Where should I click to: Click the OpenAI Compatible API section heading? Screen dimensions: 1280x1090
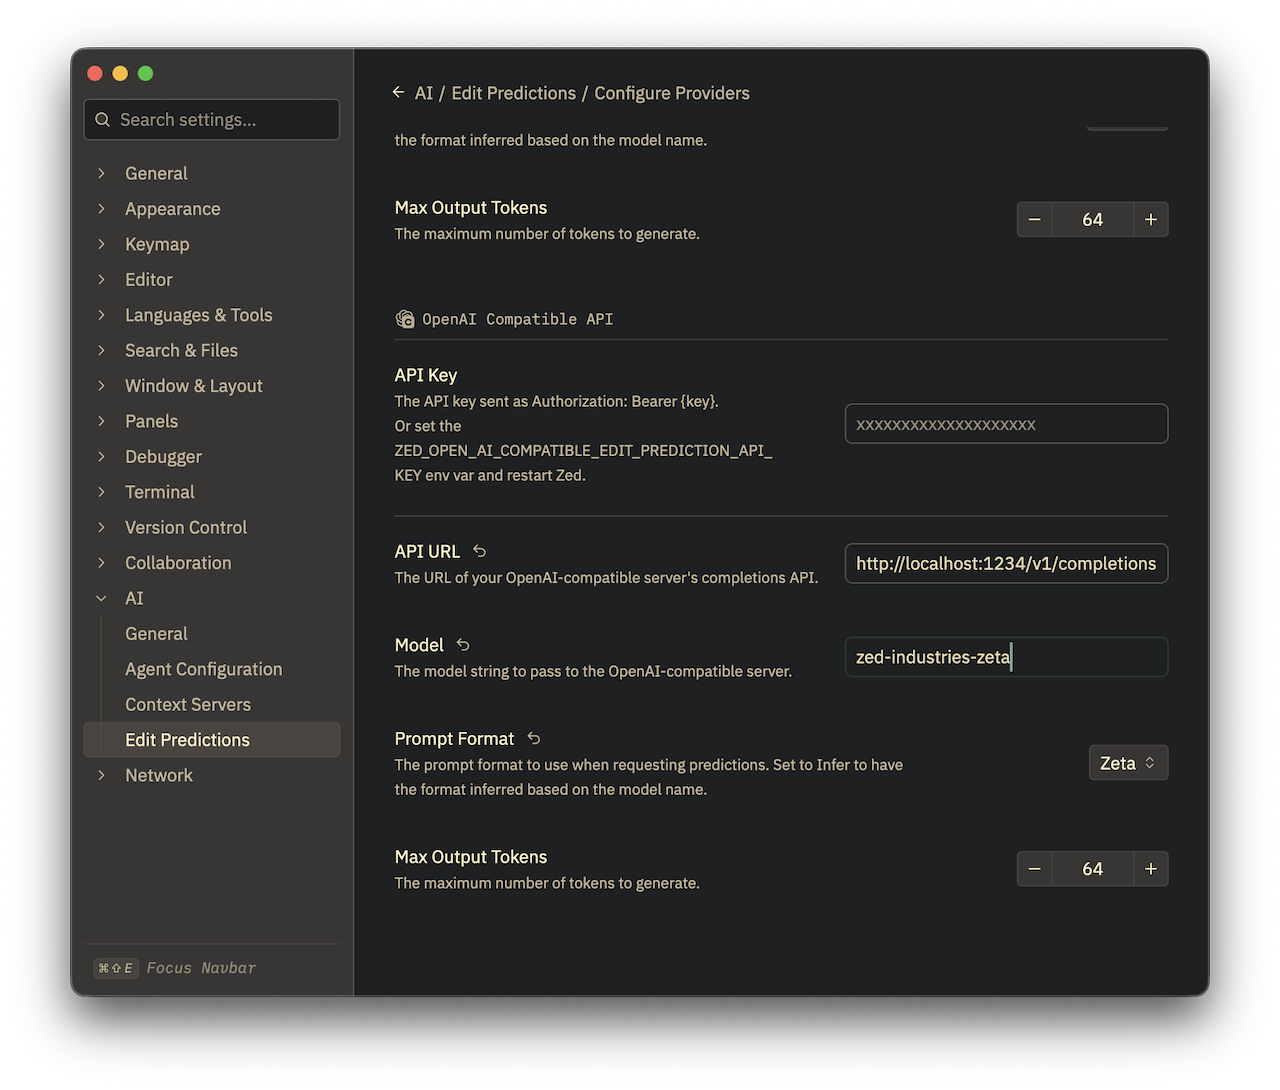pos(518,319)
